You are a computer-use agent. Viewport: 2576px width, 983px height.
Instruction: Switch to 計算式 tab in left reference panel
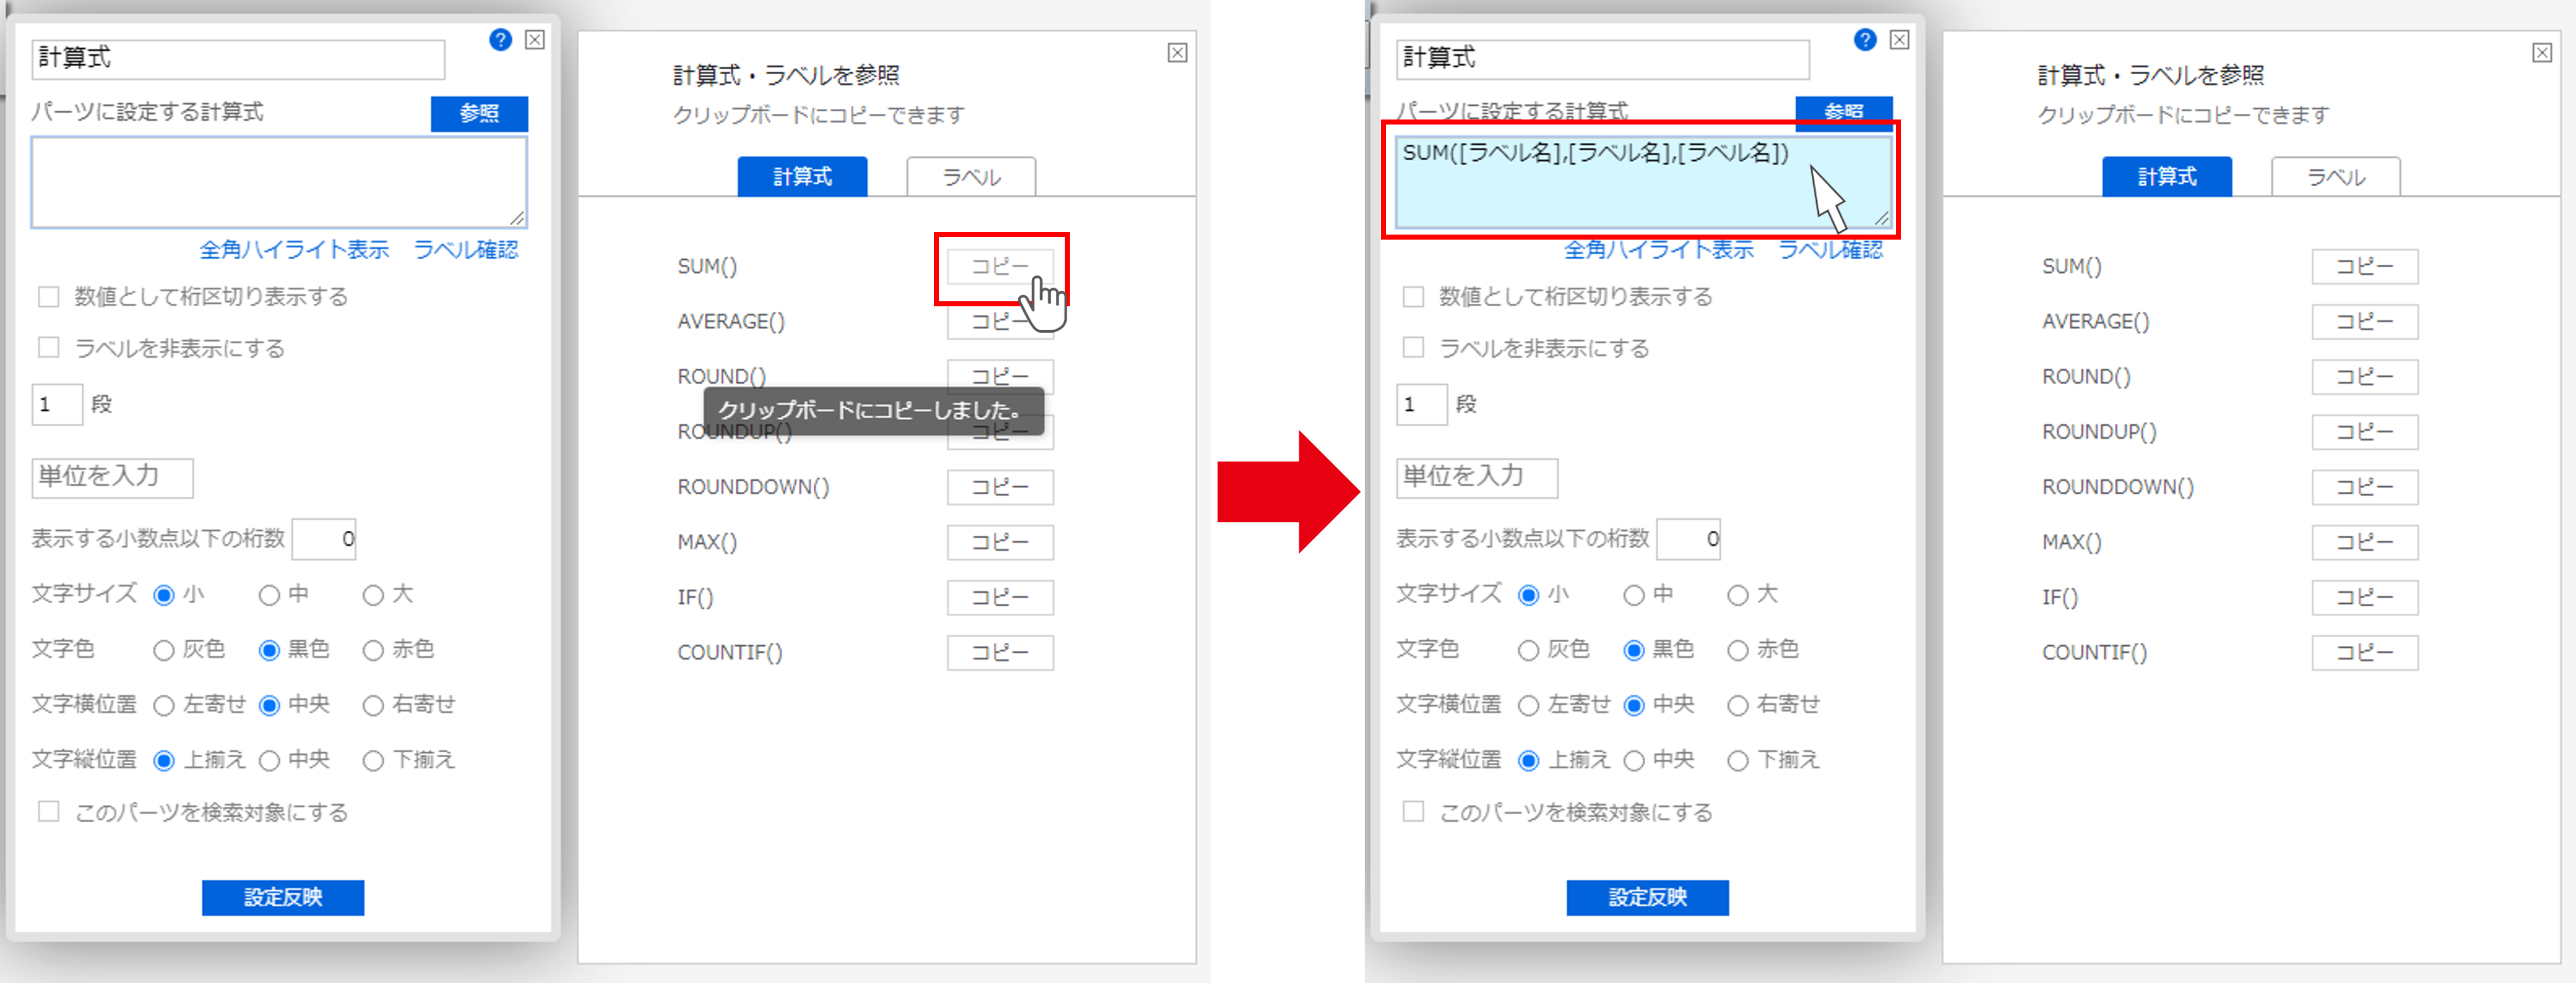tap(802, 177)
